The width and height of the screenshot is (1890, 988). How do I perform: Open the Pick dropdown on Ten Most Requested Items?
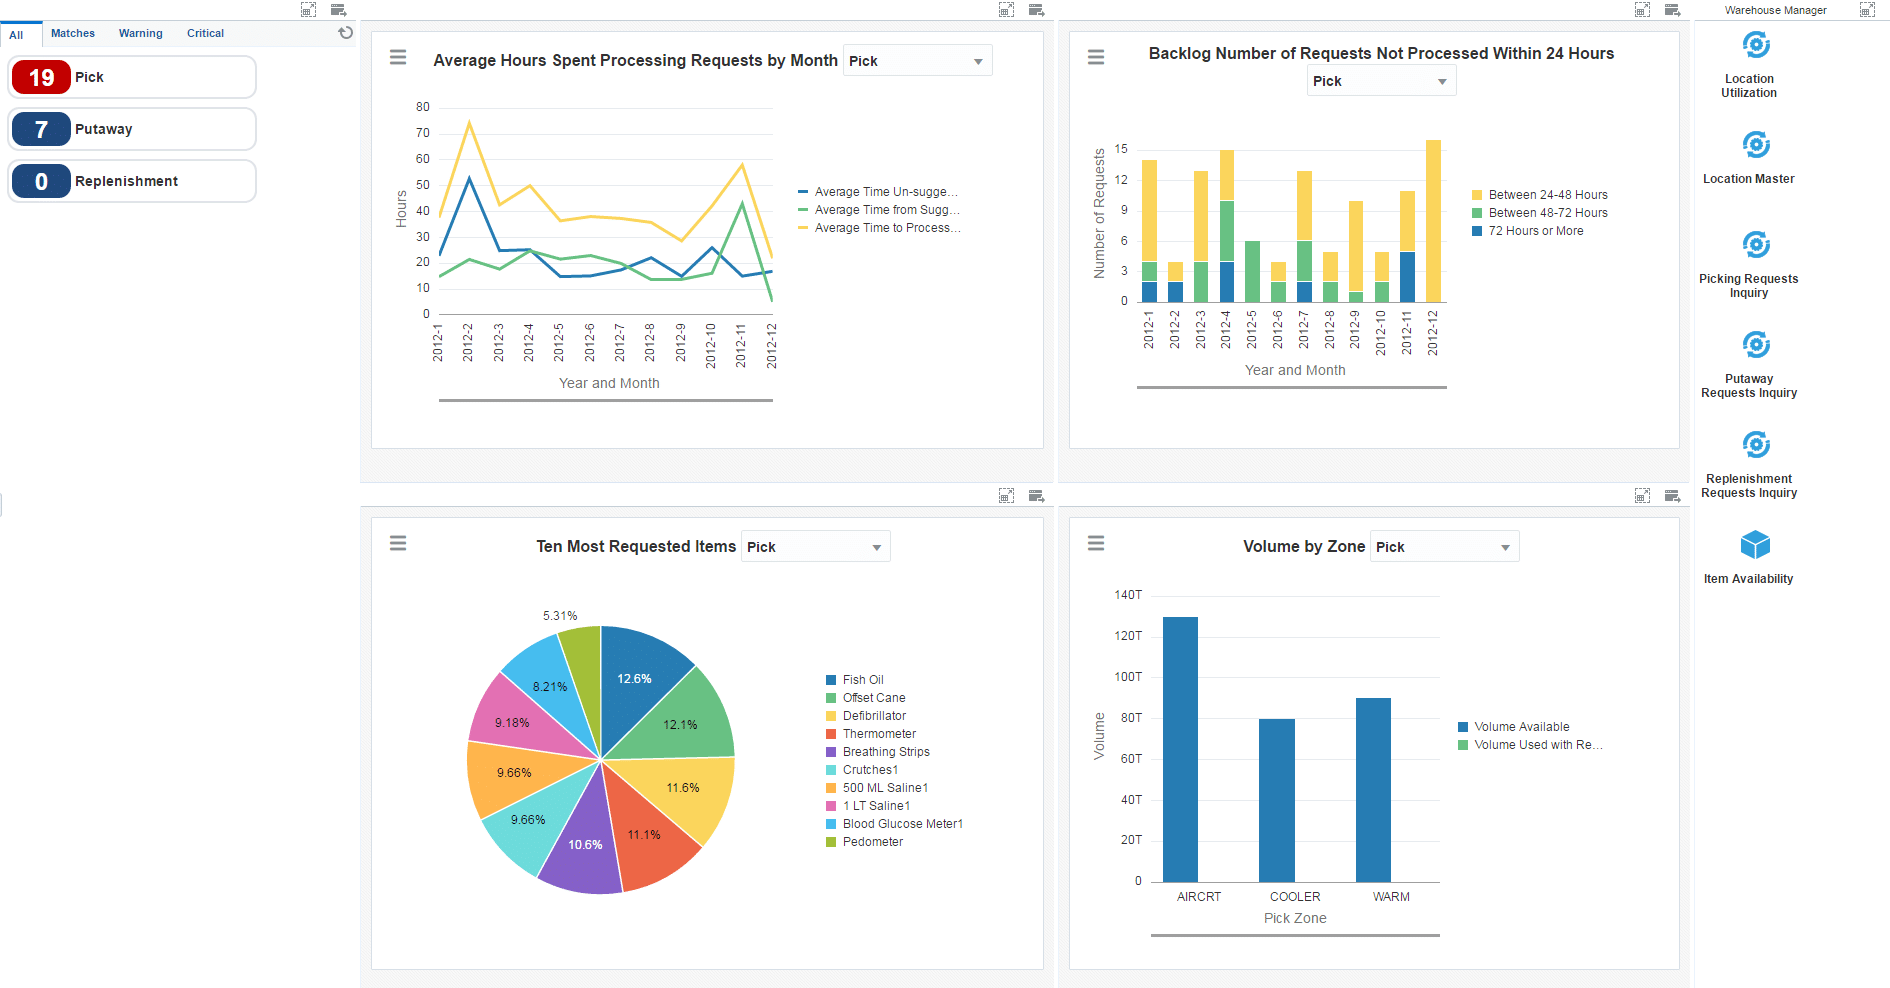815,546
